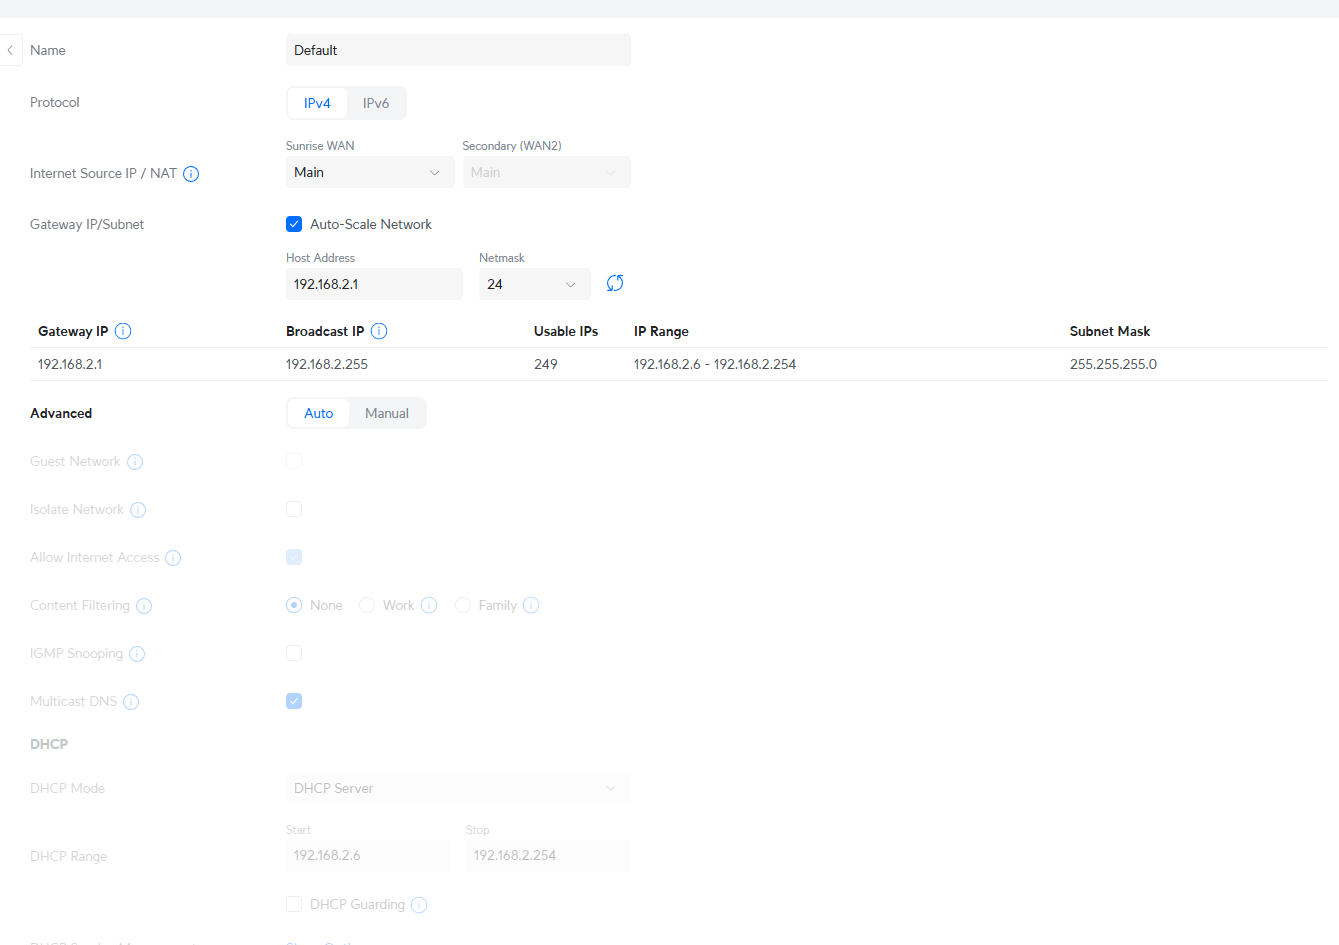Switch Advanced settings to Manual
Viewport: 1339px width, 945px height.
click(386, 413)
